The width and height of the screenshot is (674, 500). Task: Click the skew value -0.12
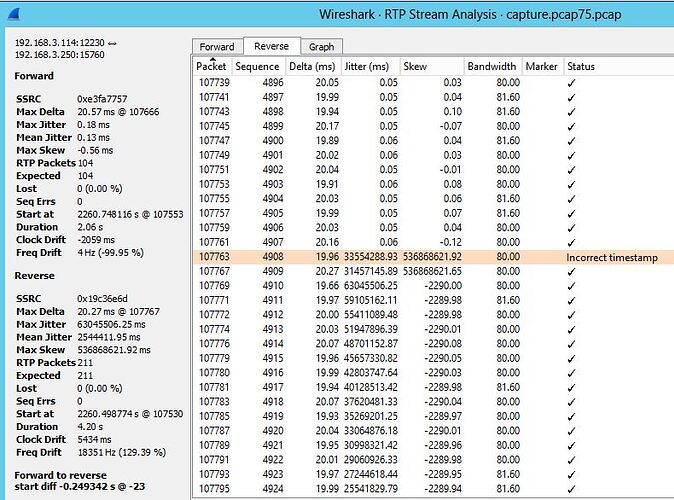point(450,242)
